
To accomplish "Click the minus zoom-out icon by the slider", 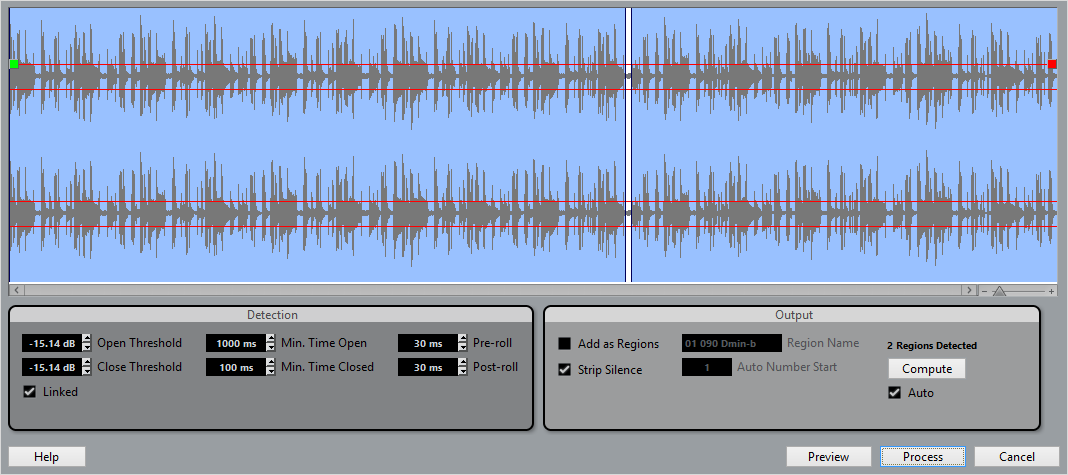I will click(984, 291).
